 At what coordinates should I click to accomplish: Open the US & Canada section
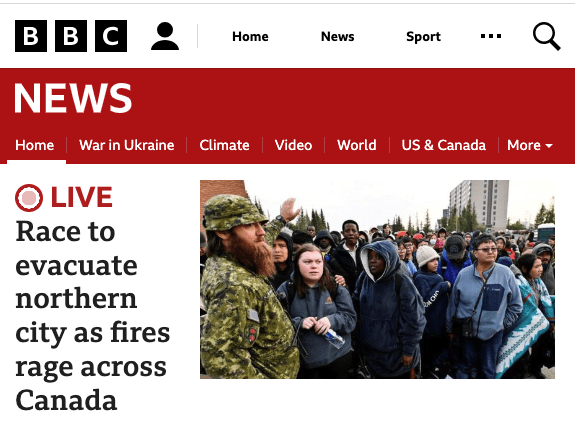444,145
